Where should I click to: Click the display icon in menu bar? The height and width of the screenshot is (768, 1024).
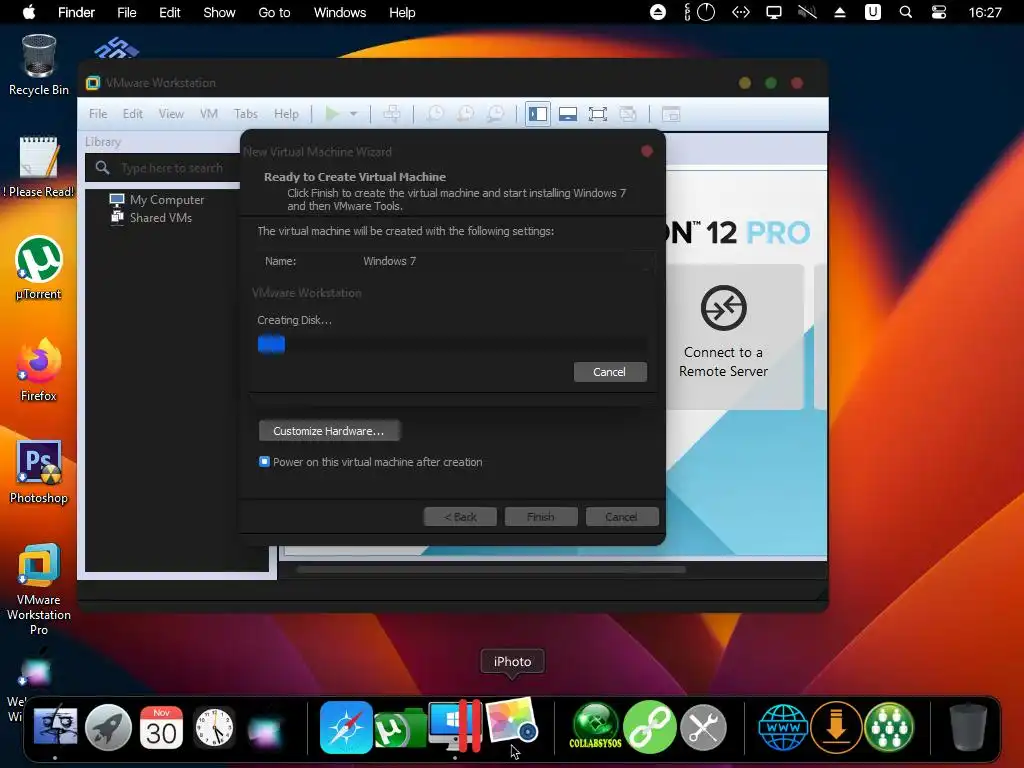pyautogui.click(x=774, y=12)
